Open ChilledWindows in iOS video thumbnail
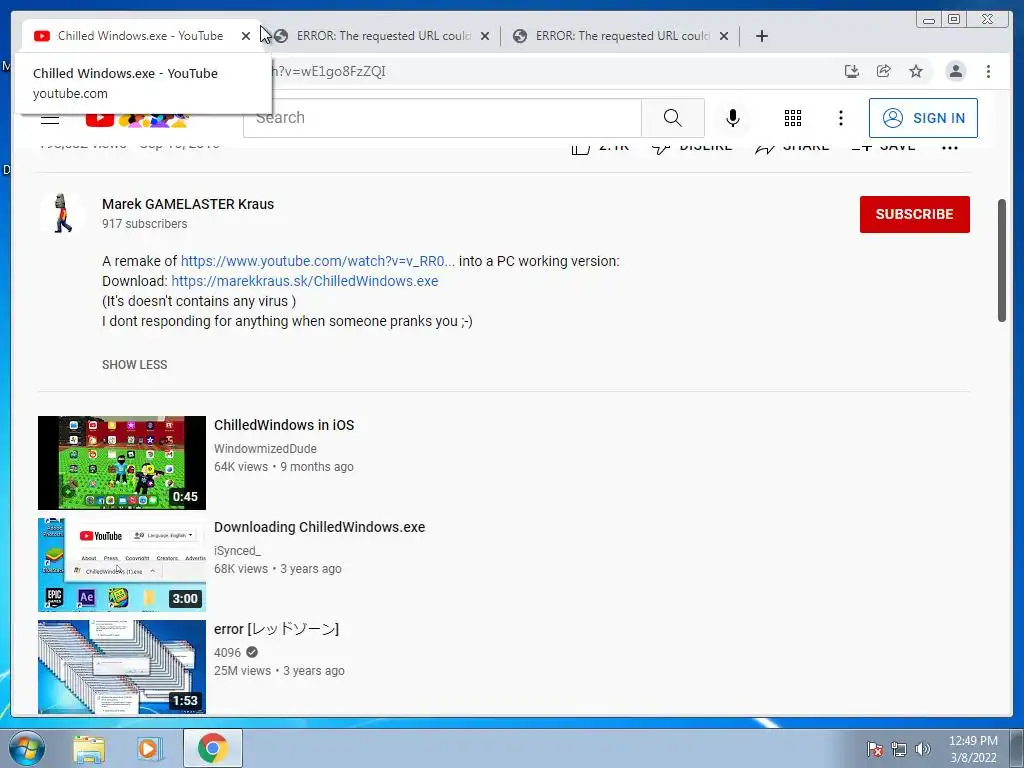This screenshot has width=1024, height=768. point(121,462)
